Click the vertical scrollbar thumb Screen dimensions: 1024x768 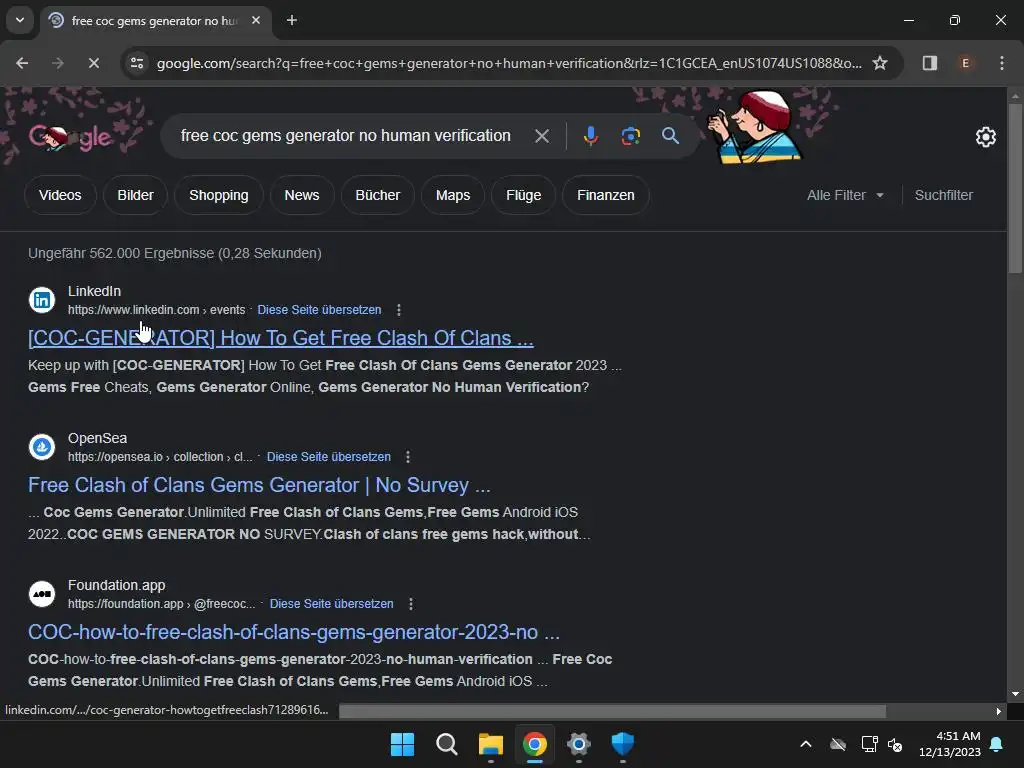pyautogui.click(x=1015, y=188)
